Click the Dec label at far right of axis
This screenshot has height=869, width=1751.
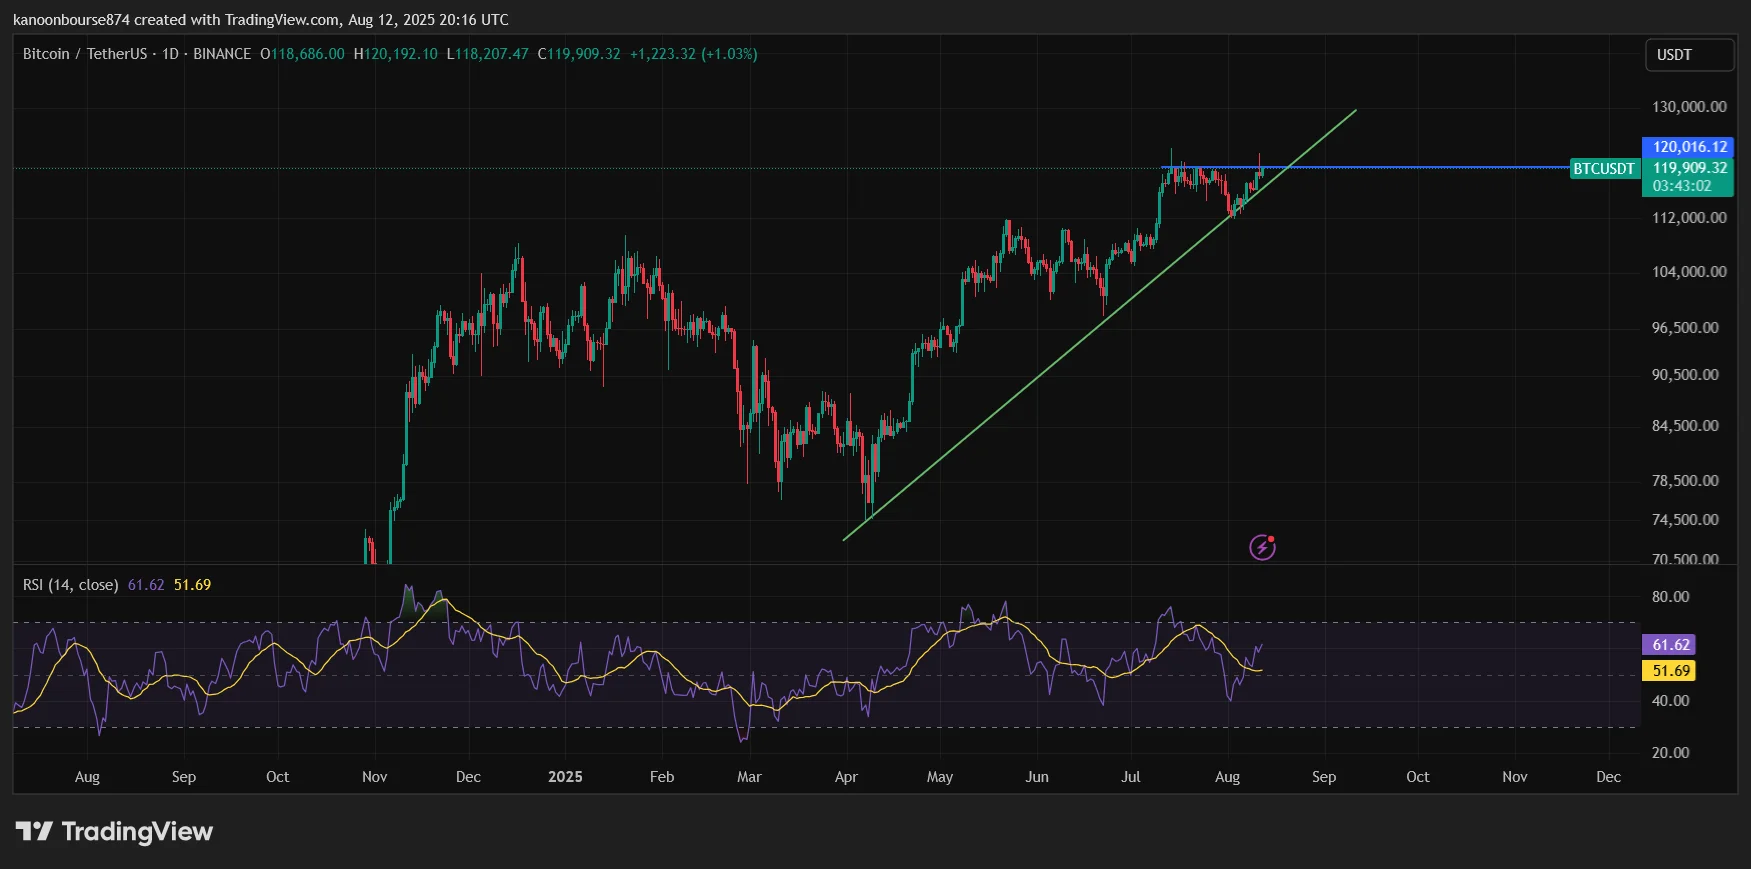1608,777
